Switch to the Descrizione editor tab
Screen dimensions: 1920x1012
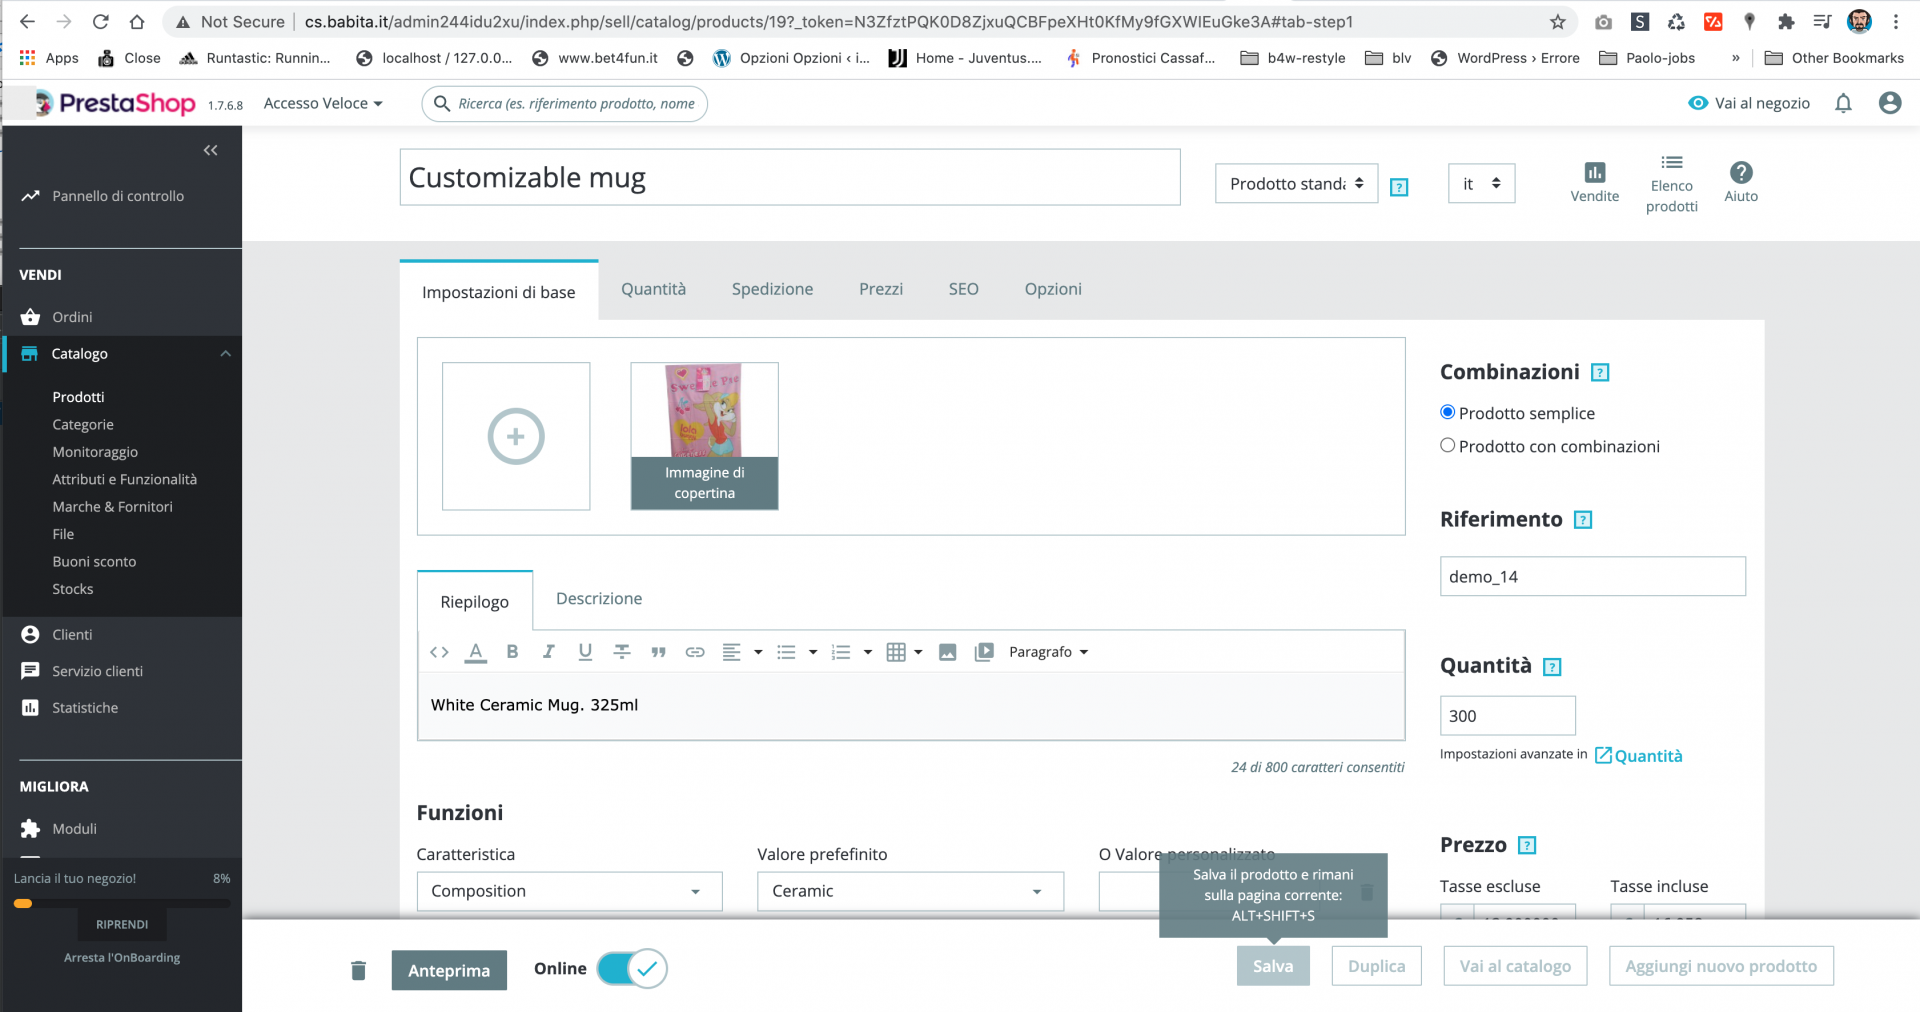click(599, 599)
